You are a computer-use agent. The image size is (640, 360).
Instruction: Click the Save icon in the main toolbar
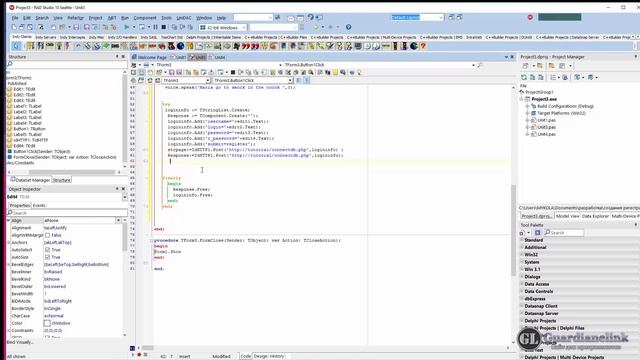coord(76,27)
